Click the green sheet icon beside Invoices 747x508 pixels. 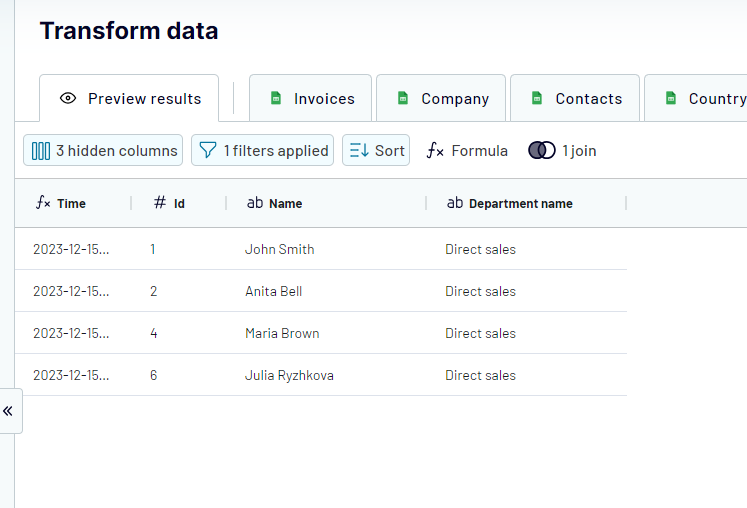276,98
